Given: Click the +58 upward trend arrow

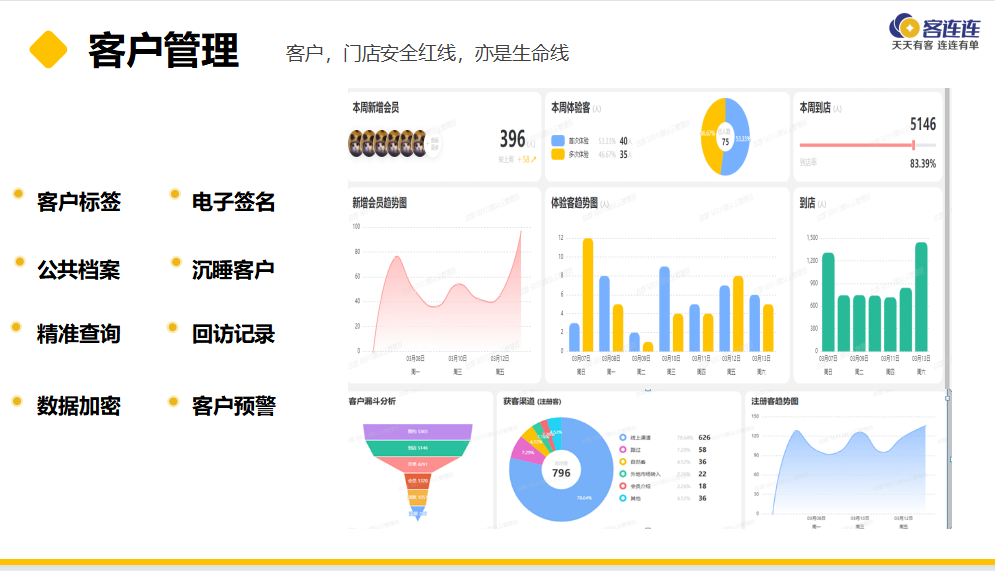Looking at the screenshot, I should [534, 159].
